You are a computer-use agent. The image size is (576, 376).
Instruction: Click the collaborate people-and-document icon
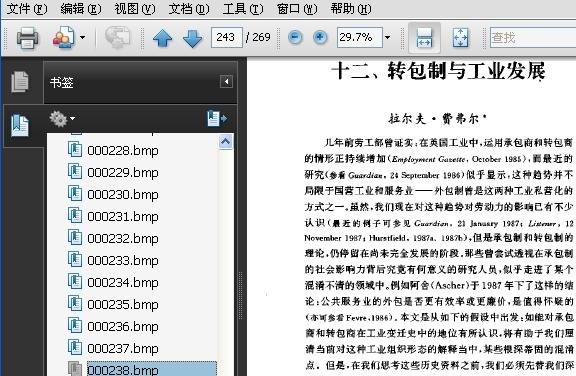(x=64, y=37)
